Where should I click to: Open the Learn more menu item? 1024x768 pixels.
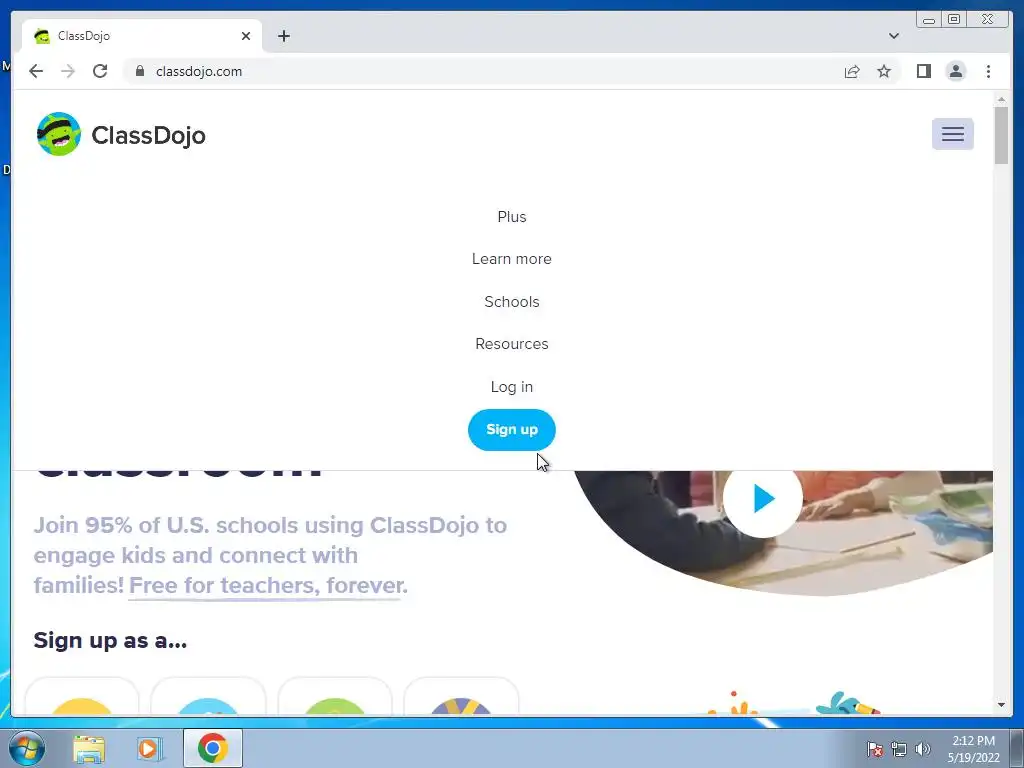(511, 259)
